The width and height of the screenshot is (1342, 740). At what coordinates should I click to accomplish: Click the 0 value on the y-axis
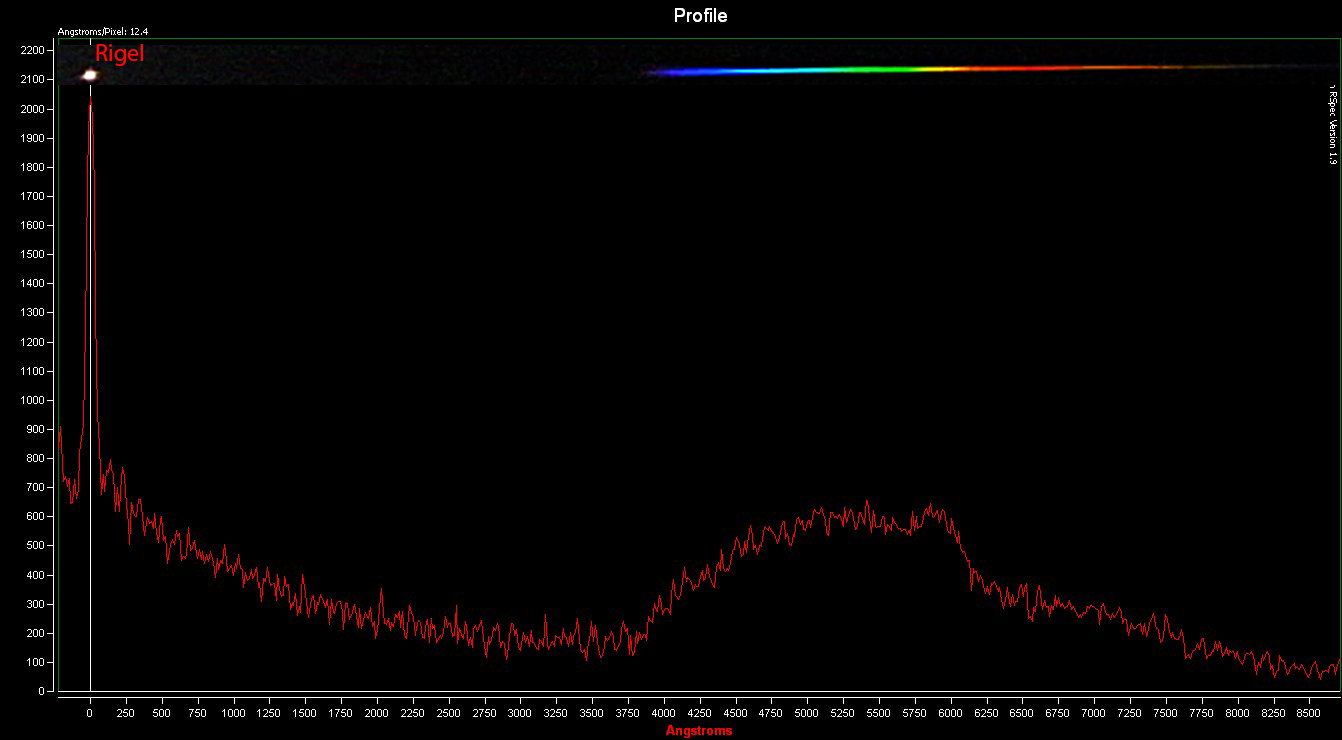(x=42, y=692)
